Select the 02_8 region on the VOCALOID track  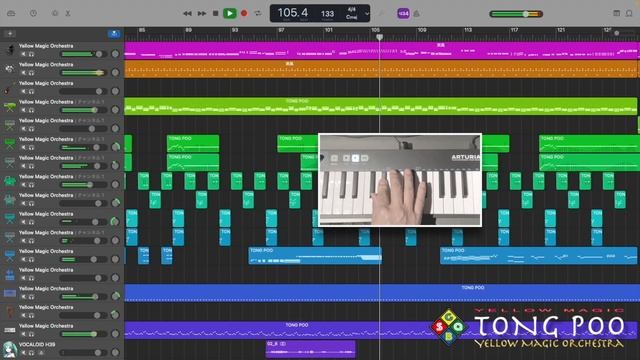(x=311, y=349)
